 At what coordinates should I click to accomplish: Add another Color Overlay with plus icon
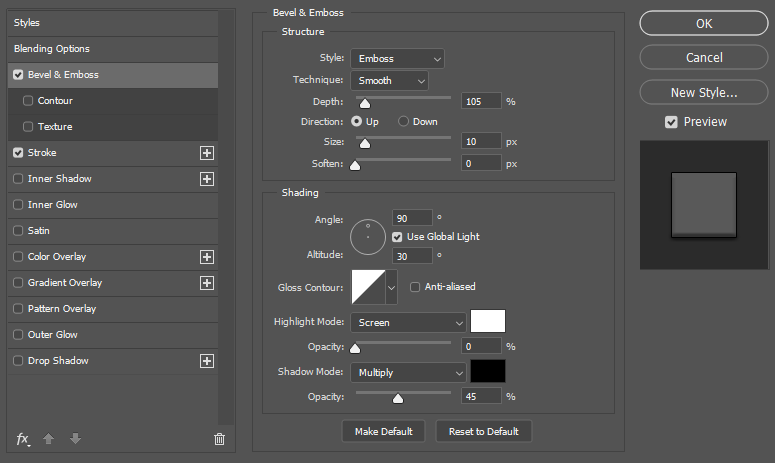click(x=207, y=257)
